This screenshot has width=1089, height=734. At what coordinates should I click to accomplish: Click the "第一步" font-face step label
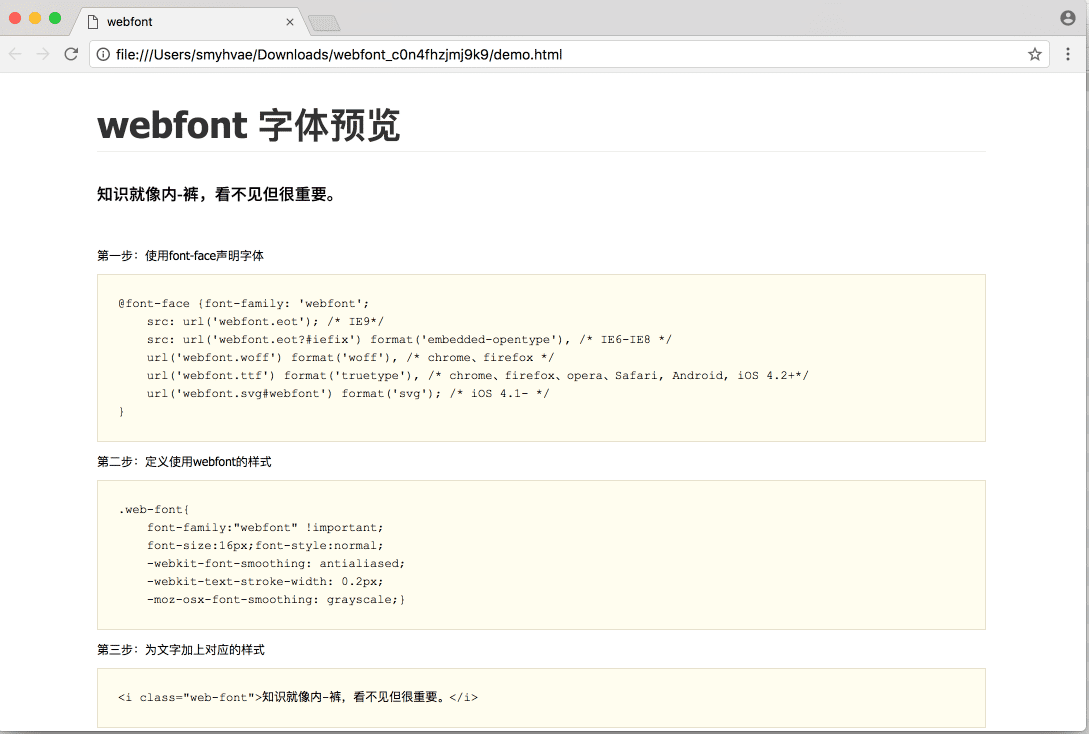point(180,256)
